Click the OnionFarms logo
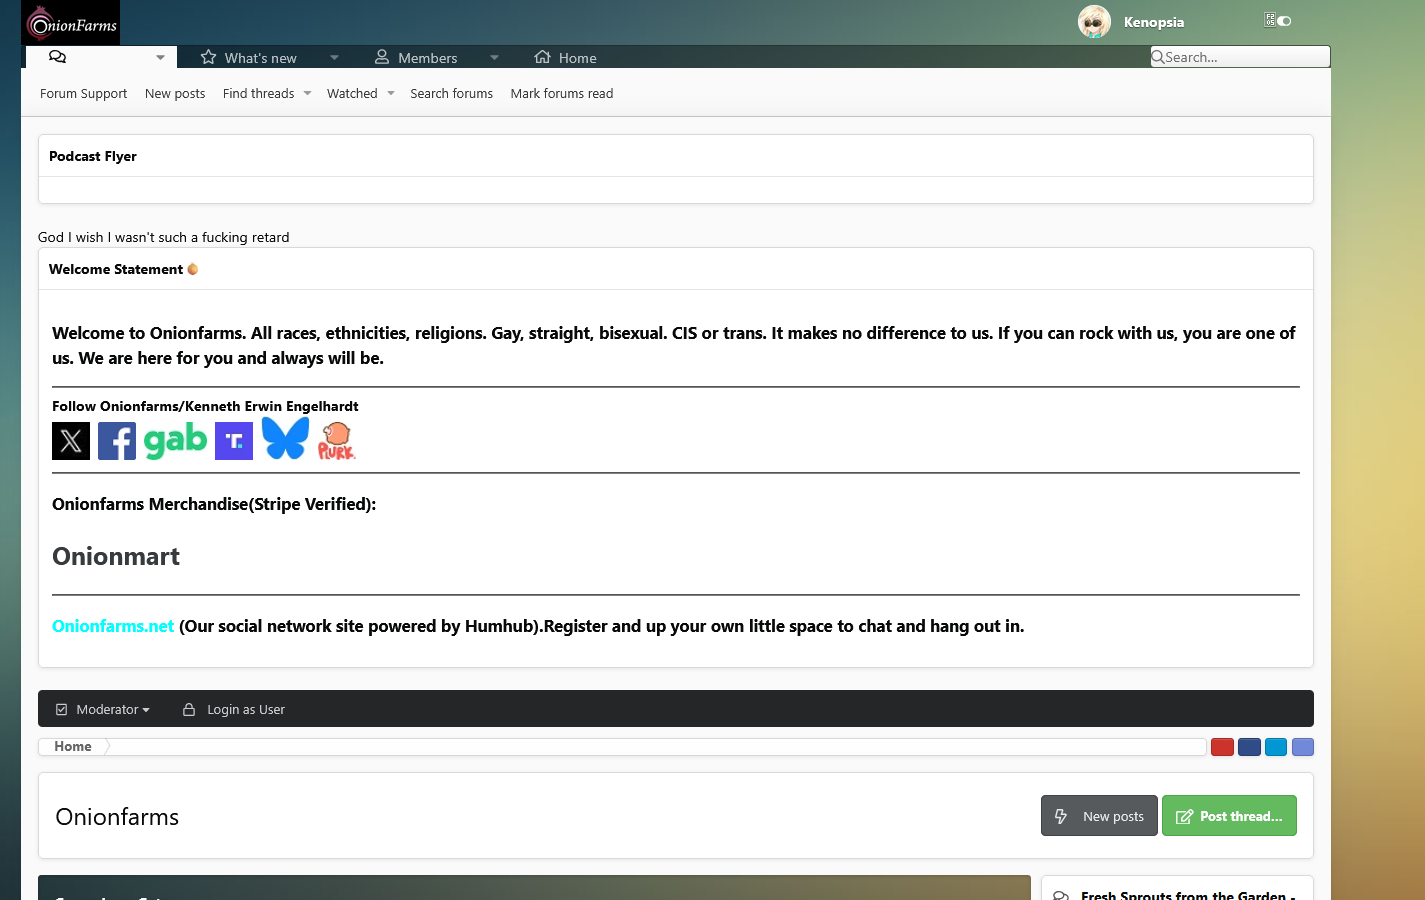 (x=70, y=22)
